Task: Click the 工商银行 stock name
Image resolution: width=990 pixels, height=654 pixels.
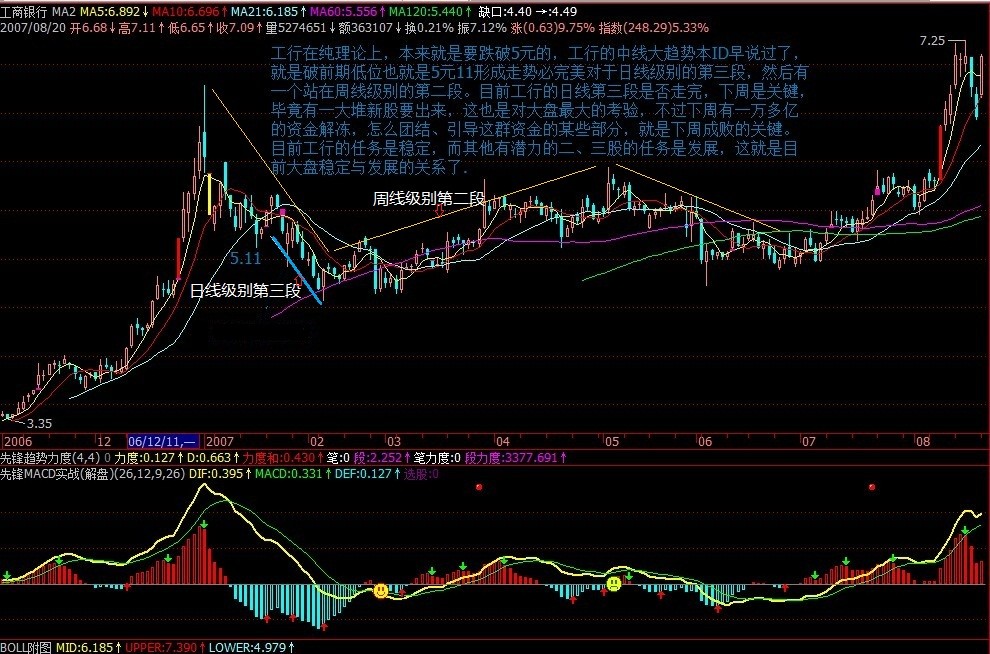Action: point(24,10)
